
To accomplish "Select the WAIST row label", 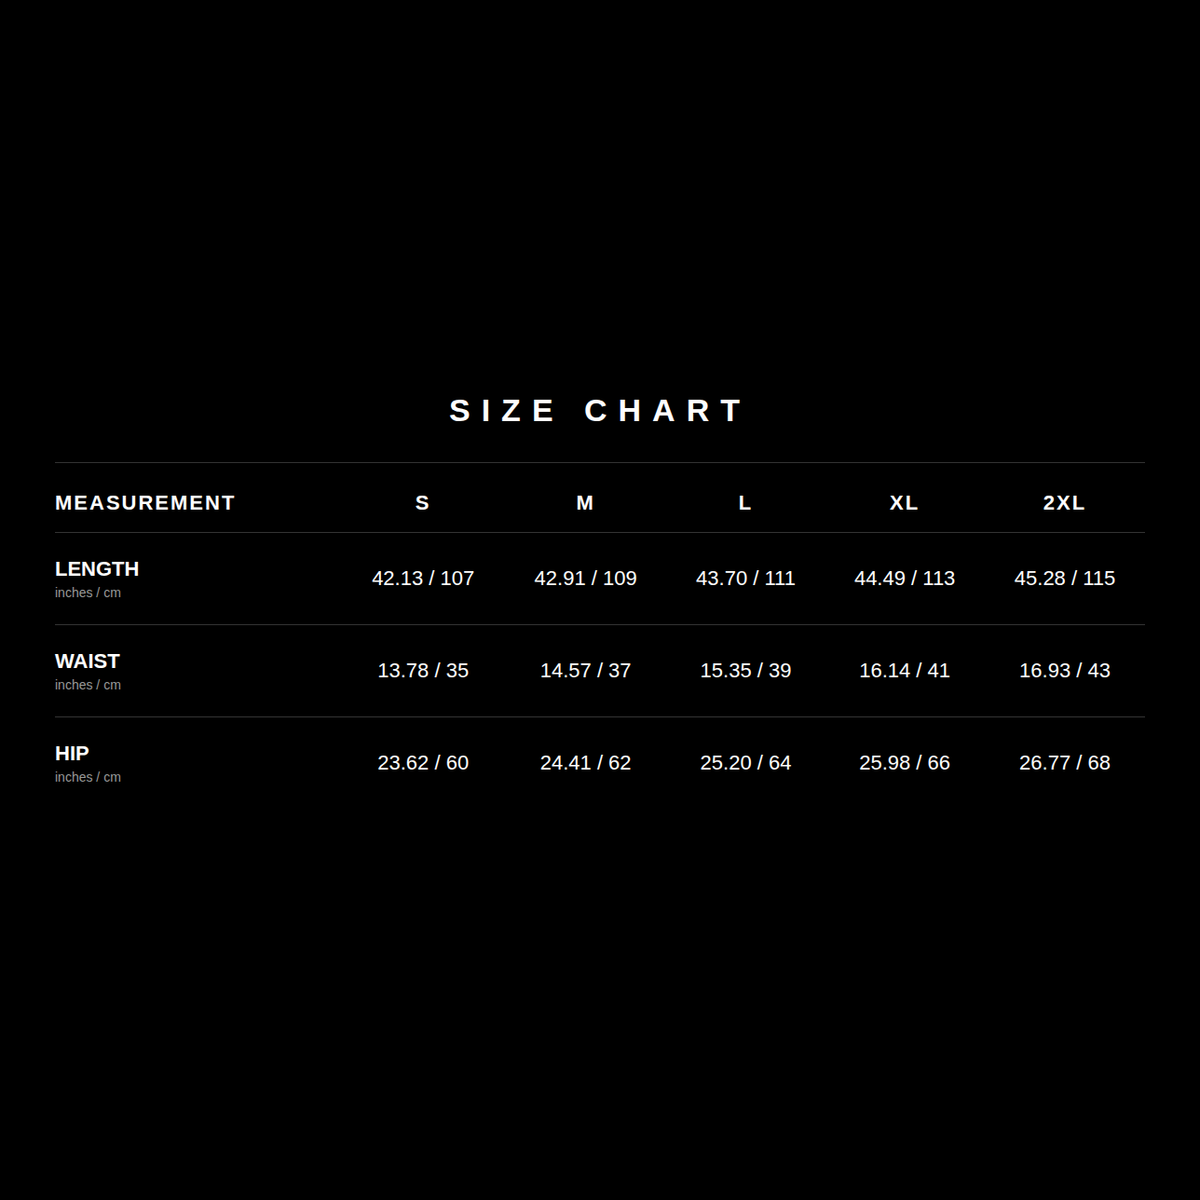I will [87, 661].
